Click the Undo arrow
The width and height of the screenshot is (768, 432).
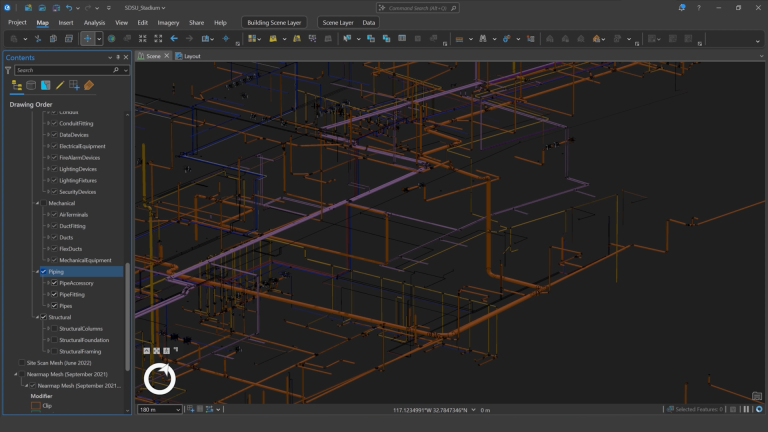(x=69, y=8)
